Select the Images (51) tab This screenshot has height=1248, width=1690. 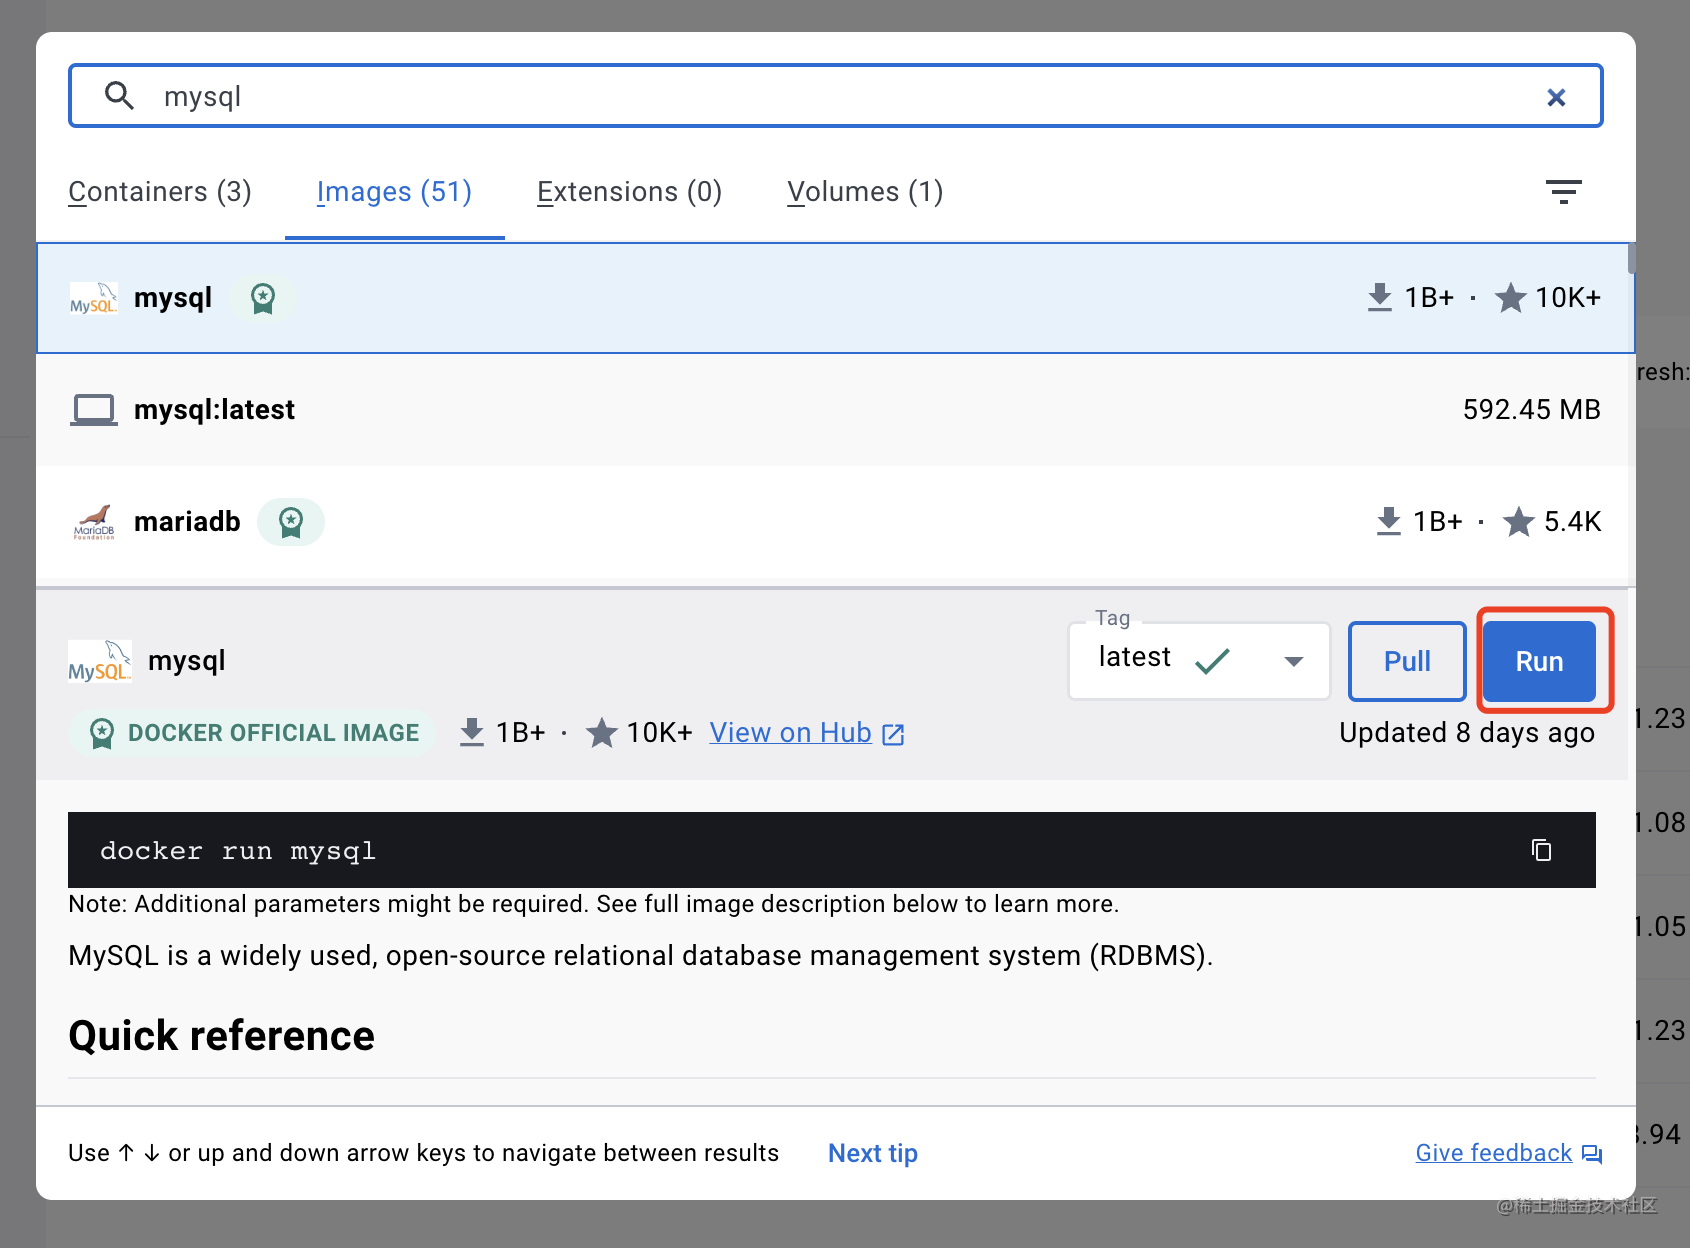coord(394,192)
